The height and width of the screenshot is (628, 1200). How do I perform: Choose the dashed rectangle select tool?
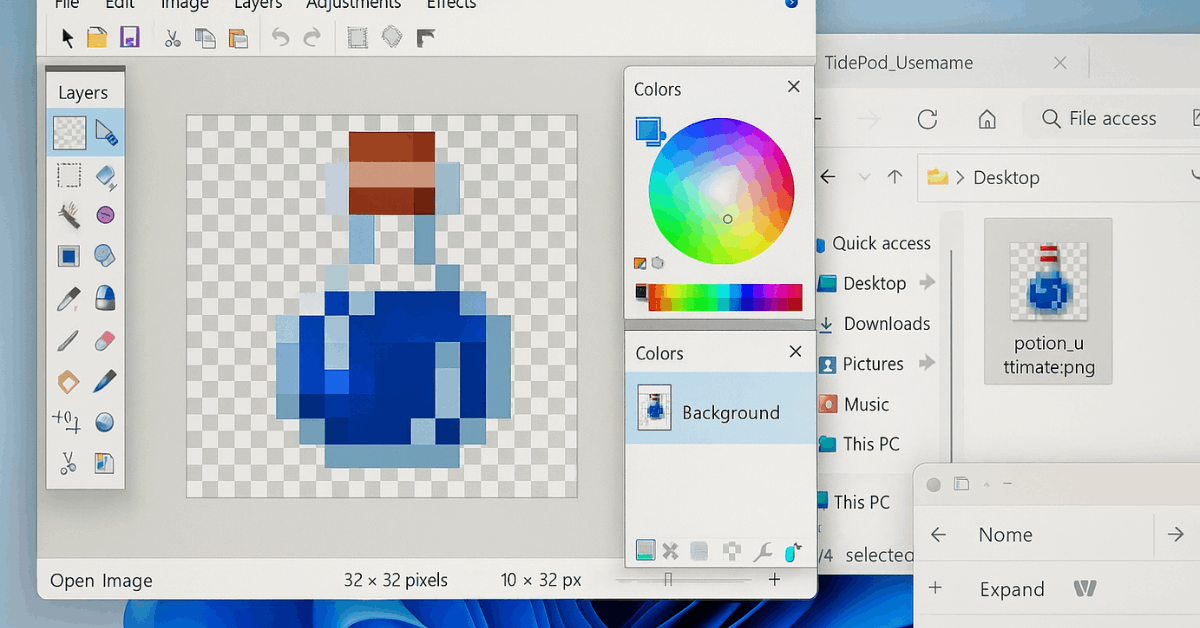tap(69, 176)
